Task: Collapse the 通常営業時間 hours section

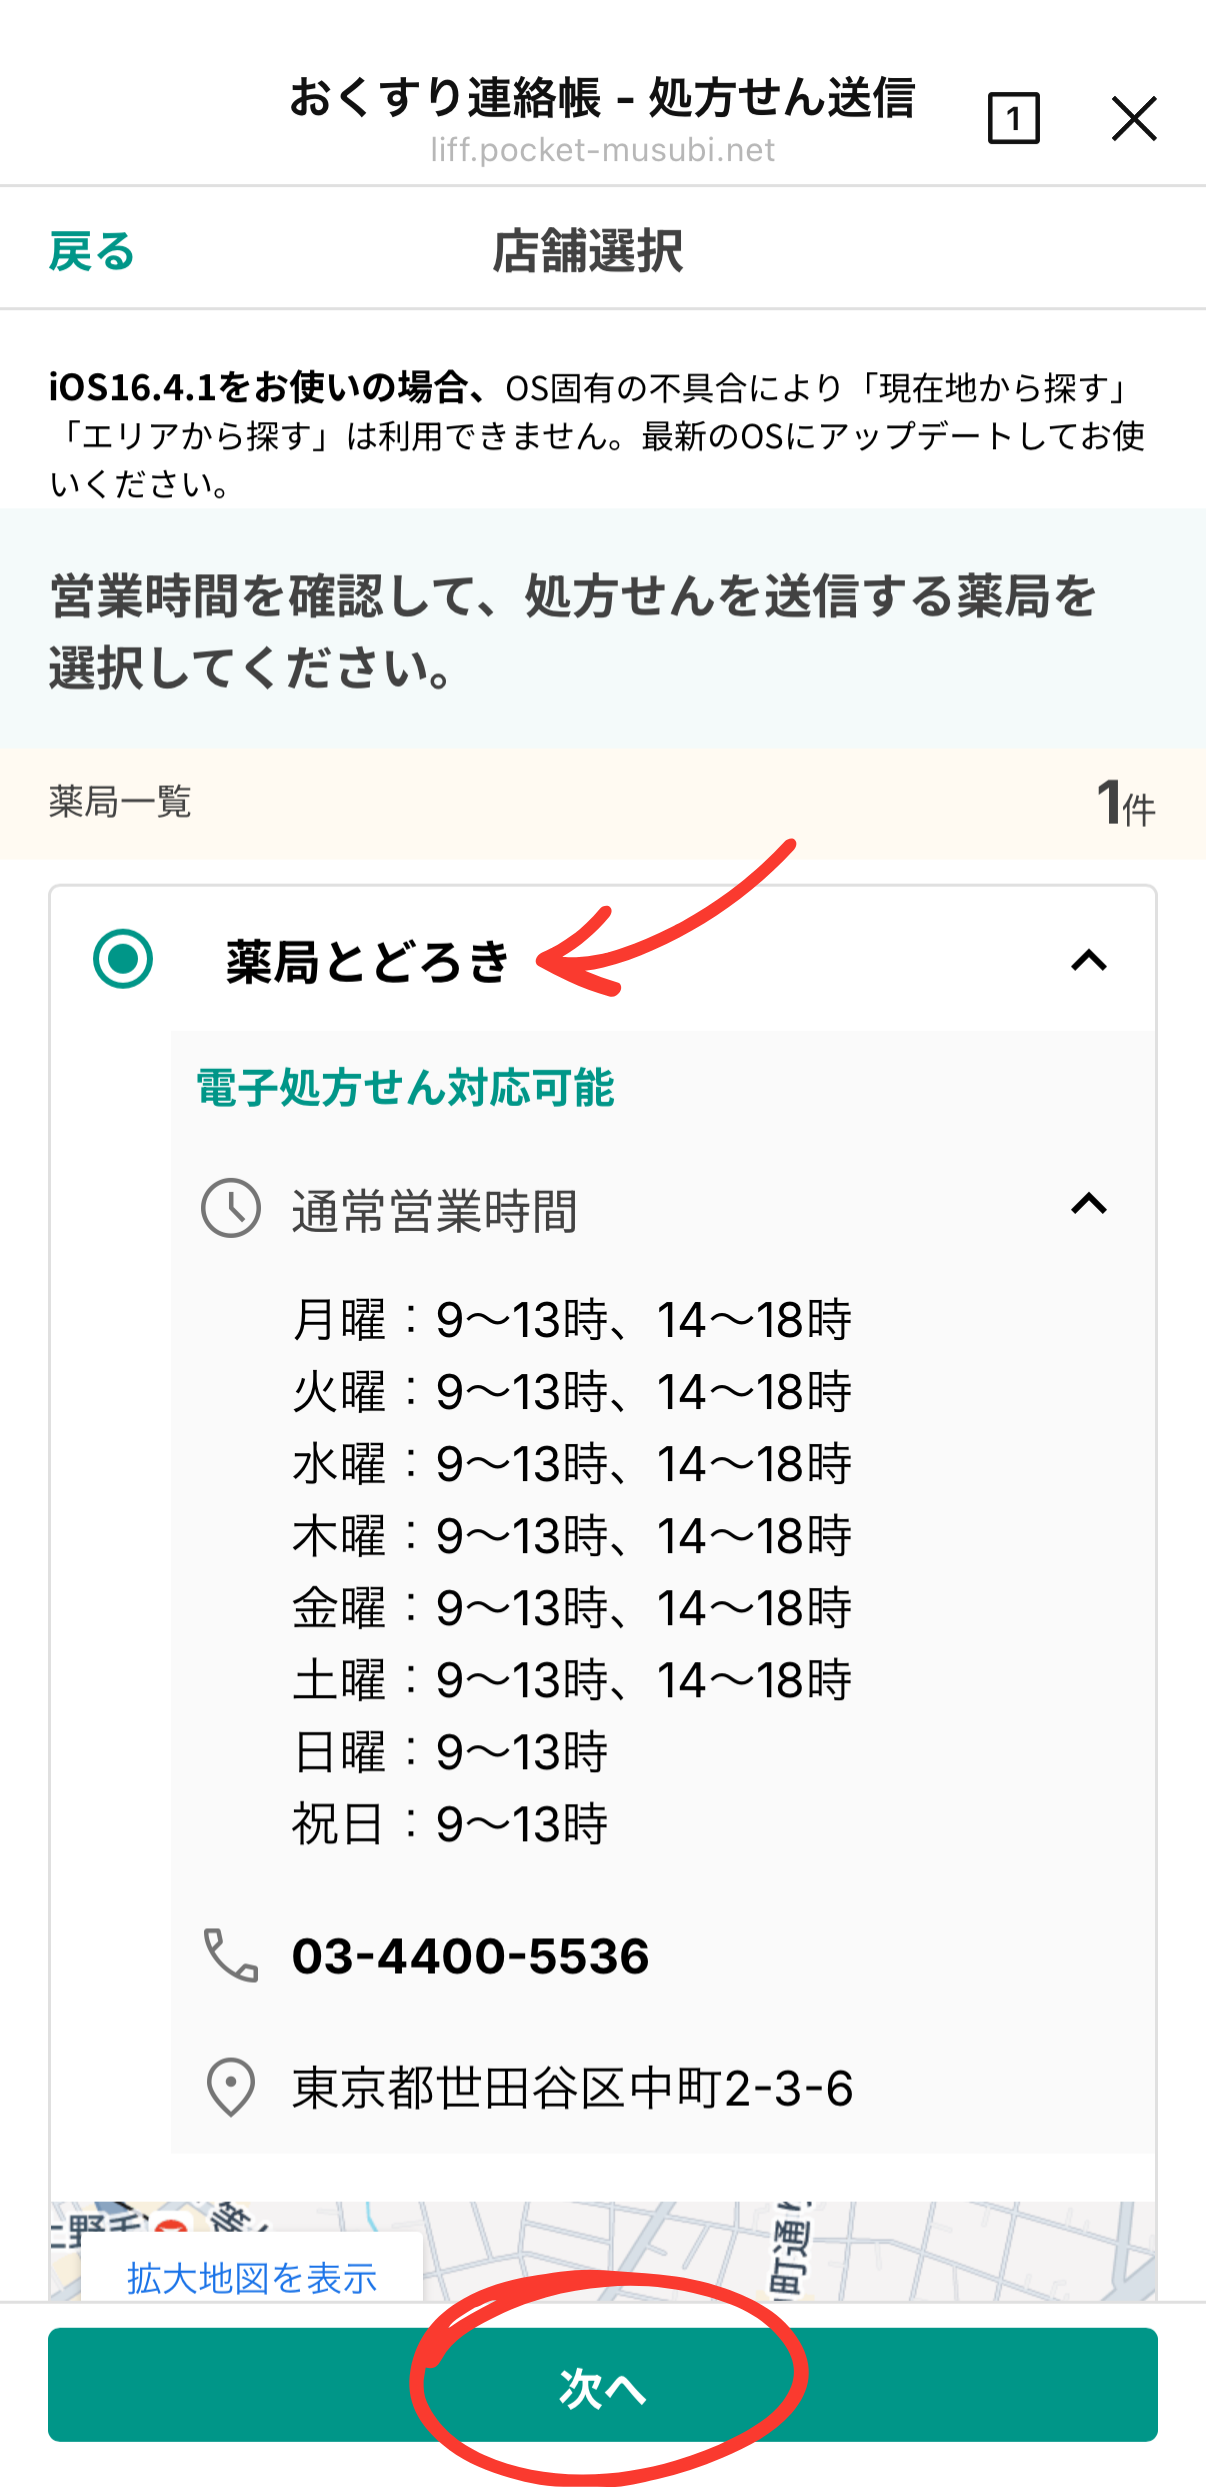Action: click(x=1089, y=1204)
